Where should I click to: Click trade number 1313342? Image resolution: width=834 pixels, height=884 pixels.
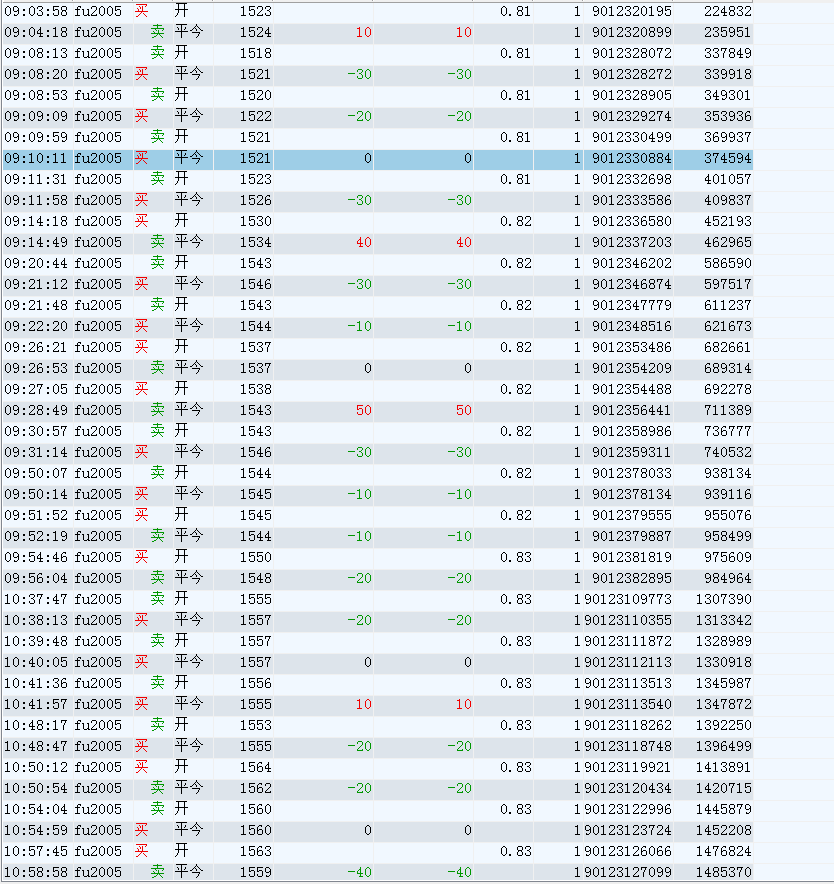(723, 620)
